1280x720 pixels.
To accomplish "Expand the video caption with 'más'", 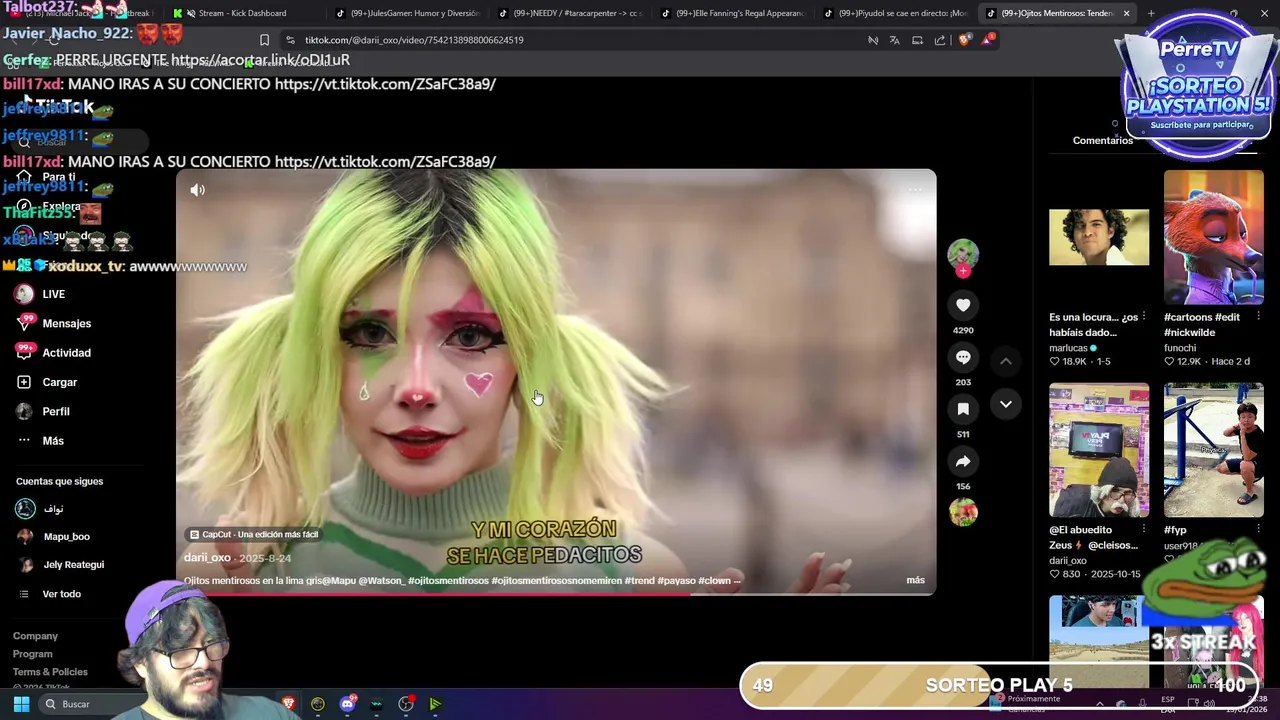I will click(x=915, y=580).
